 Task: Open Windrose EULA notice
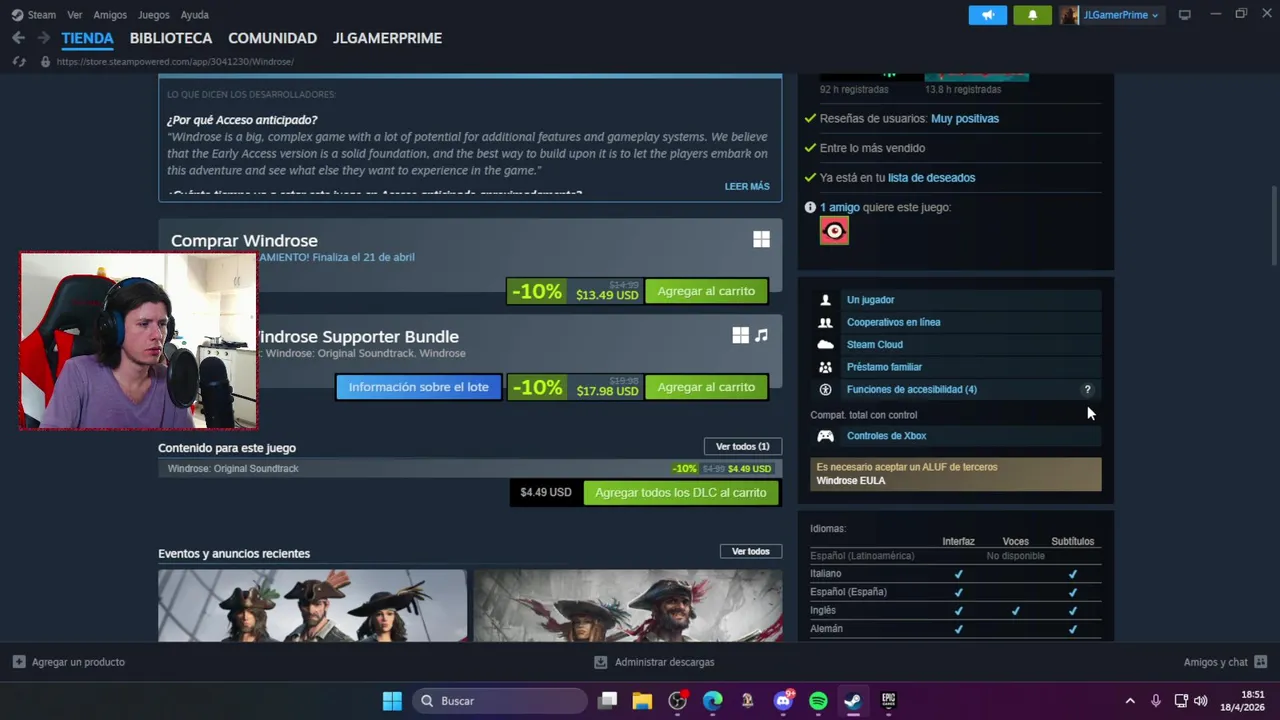[956, 474]
